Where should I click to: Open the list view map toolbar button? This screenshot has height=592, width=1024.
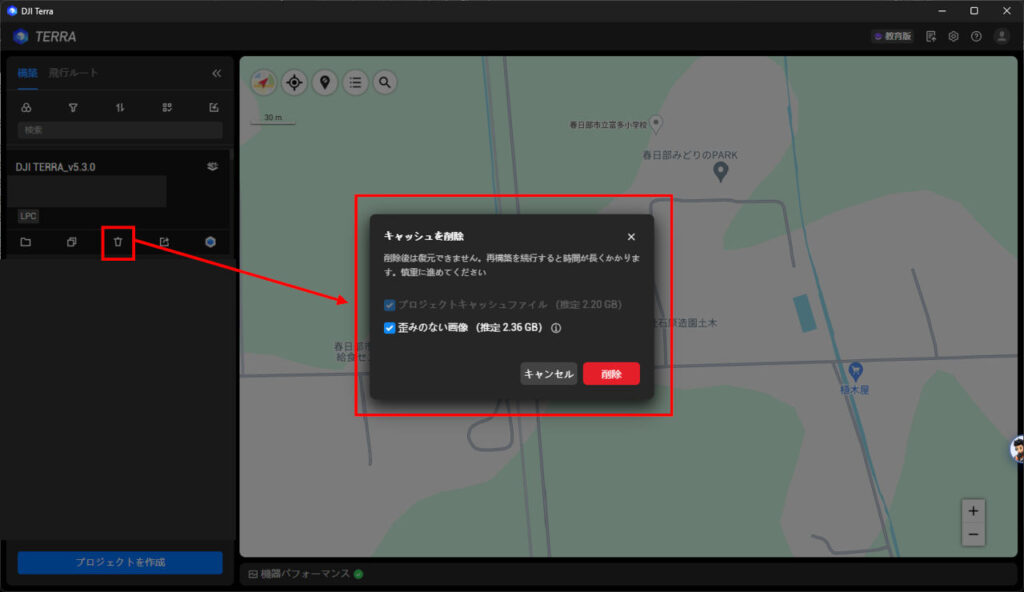point(355,82)
